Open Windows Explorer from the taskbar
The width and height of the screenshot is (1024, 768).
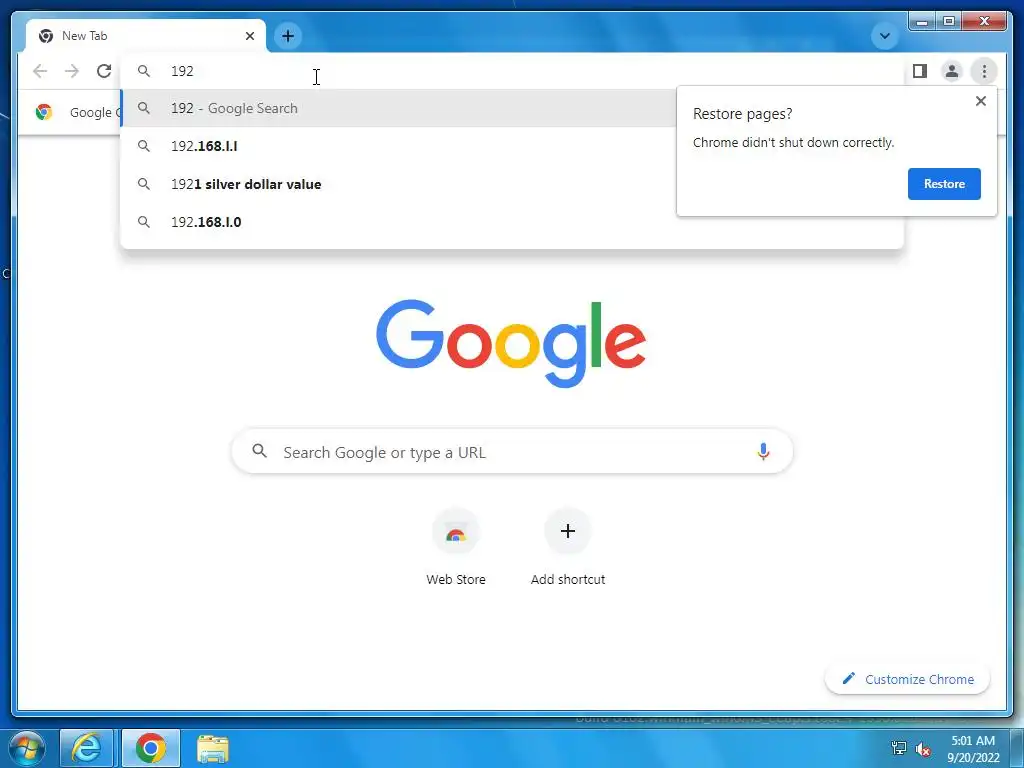coord(213,749)
